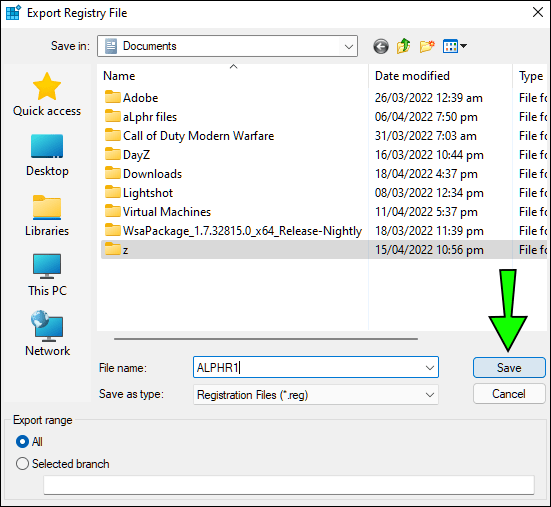Image resolution: width=551 pixels, height=507 pixels.
Task: Click the horizontal scrollbar under file list
Action: click(266, 339)
